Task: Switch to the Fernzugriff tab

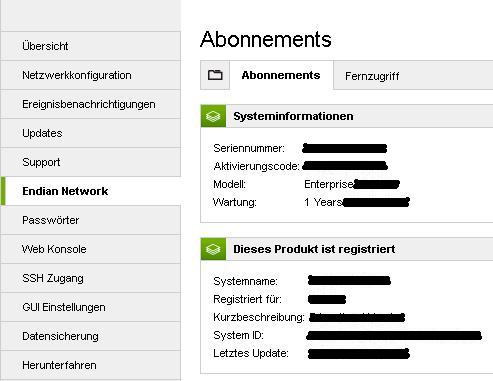Action: click(372, 76)
